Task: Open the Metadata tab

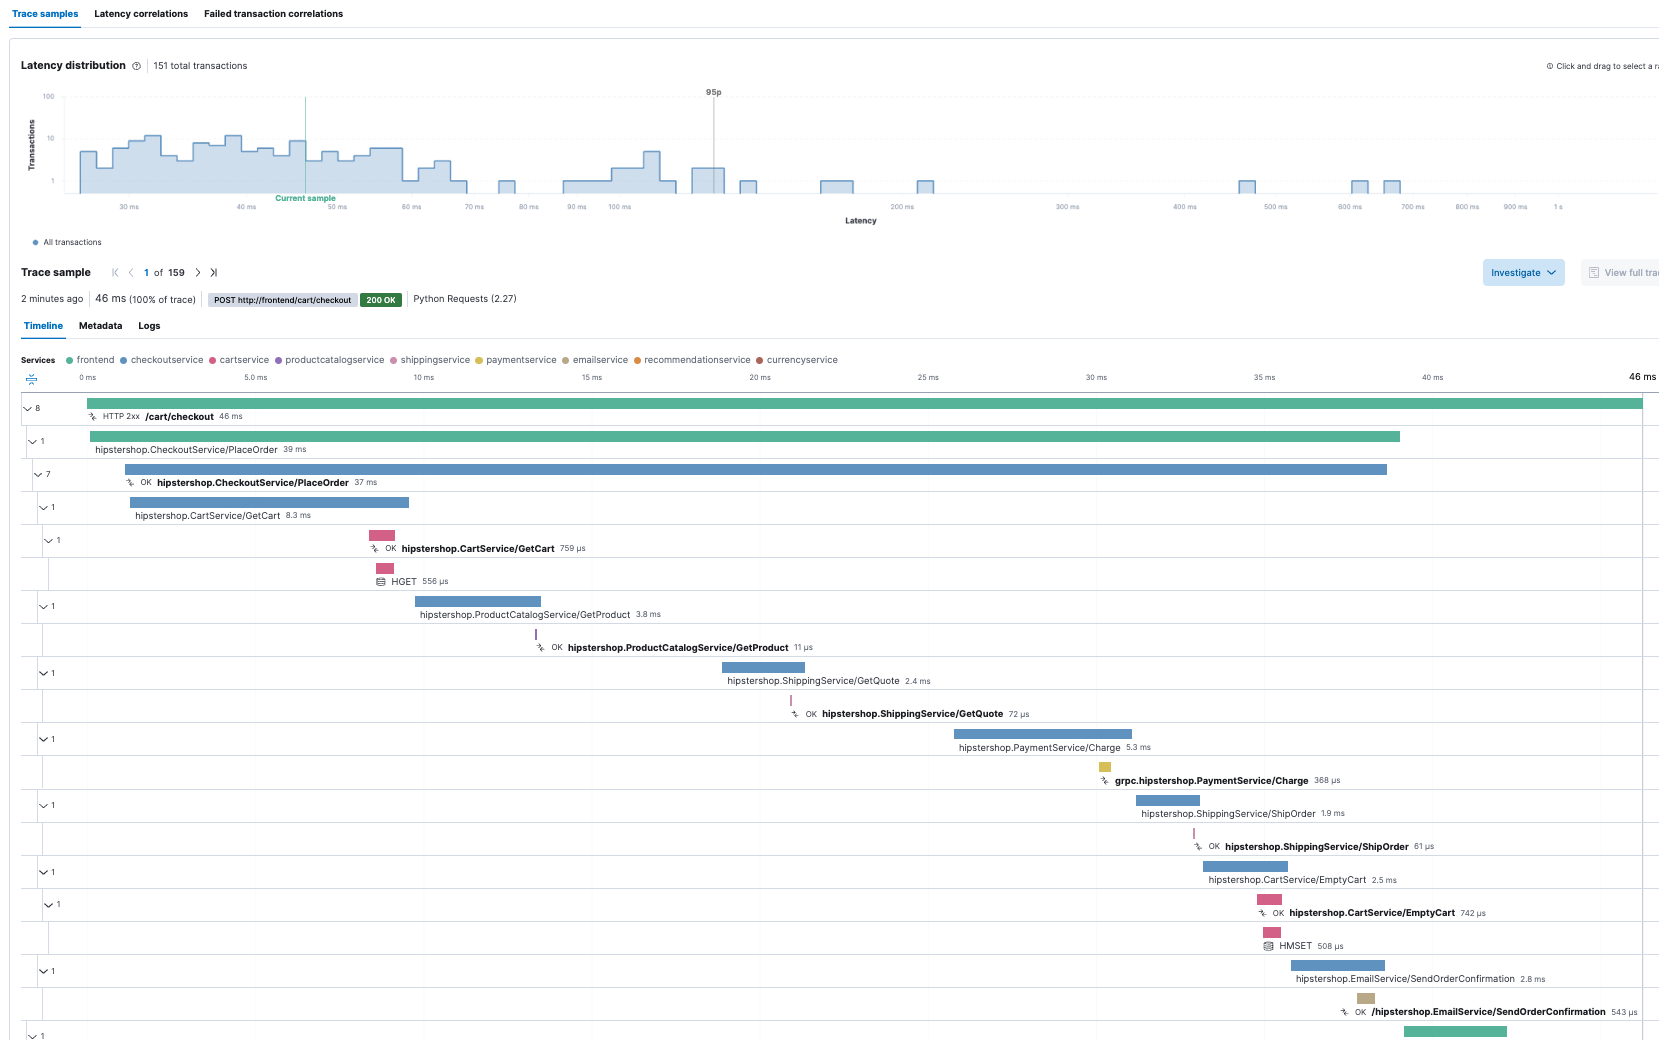Action: coord(100,326)
